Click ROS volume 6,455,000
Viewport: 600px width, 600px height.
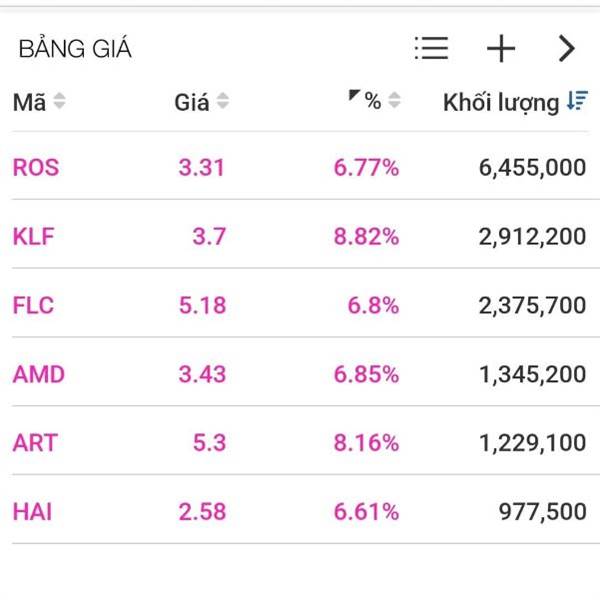[x=532, y=167]
